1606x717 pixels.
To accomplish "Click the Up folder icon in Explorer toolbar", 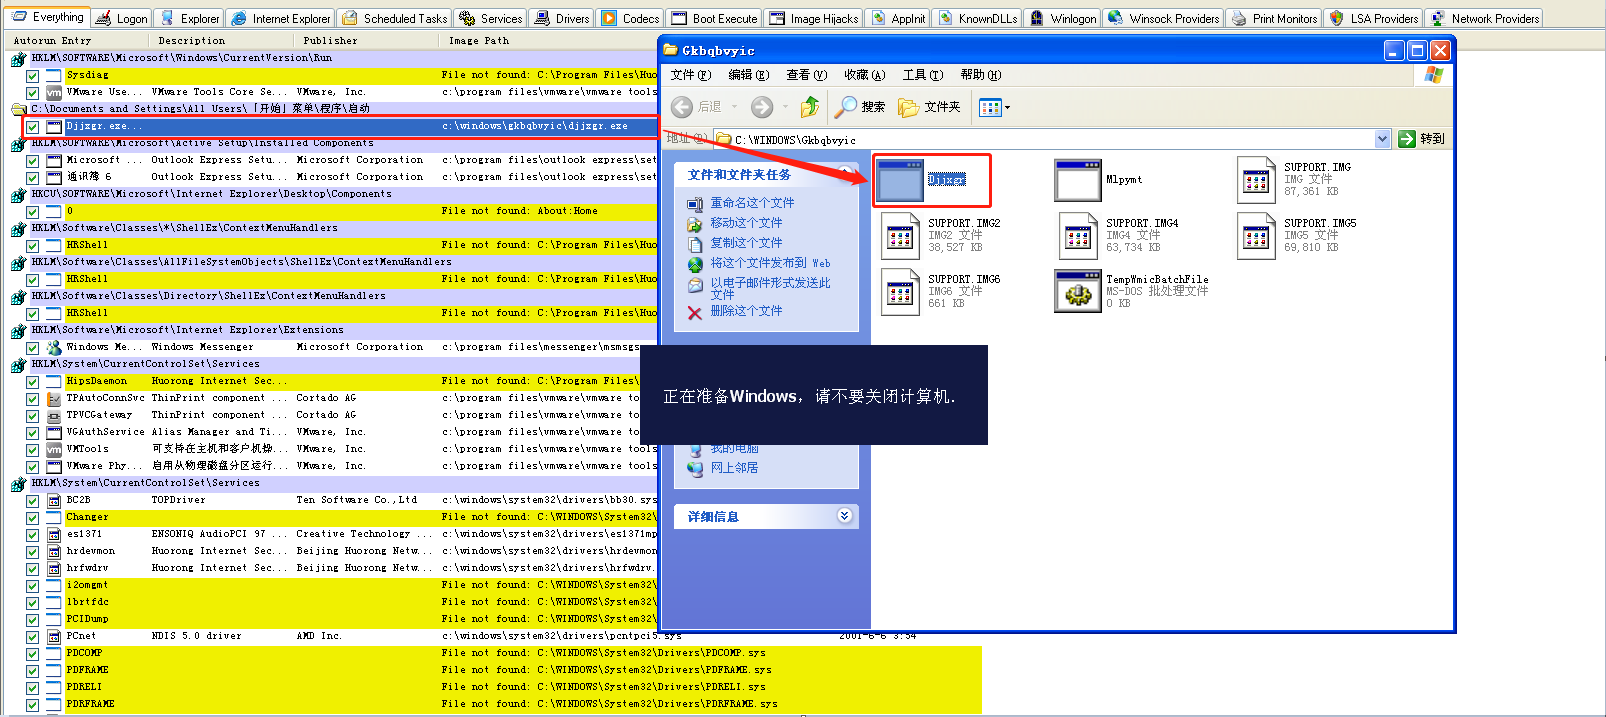I will coord(810,107).
